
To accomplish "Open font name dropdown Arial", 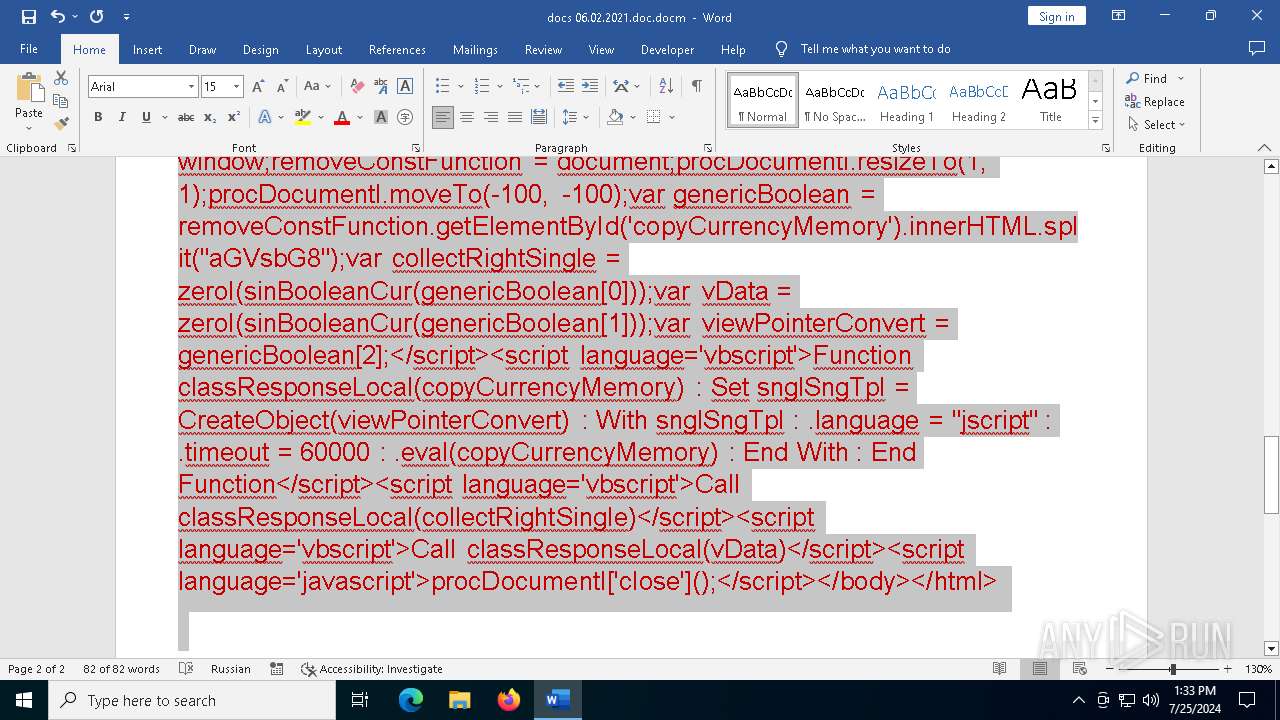I will click(191, 87).
